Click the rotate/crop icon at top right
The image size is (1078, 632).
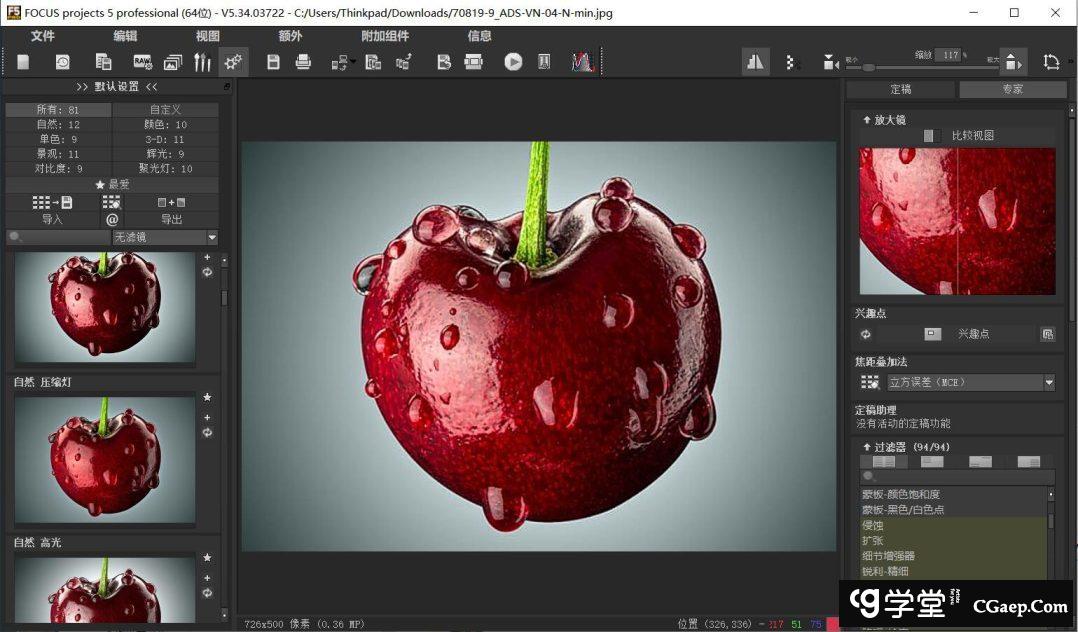1051,62
